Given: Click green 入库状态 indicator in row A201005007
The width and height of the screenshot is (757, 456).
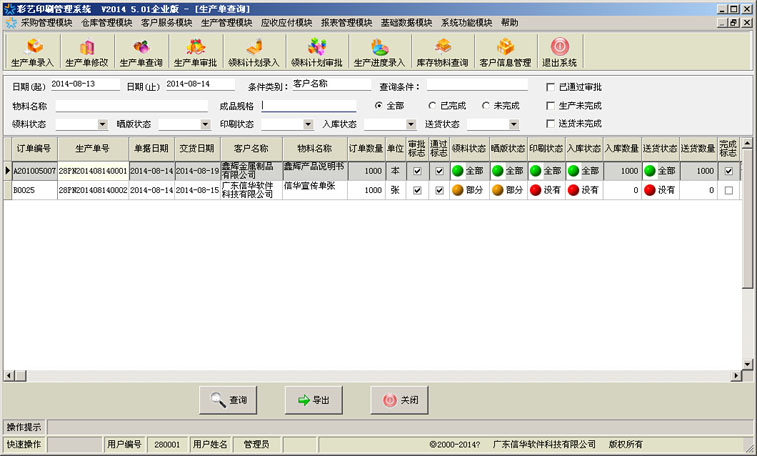Looking at the screenshot, I should pyautogui.click(x=574, y=171).
